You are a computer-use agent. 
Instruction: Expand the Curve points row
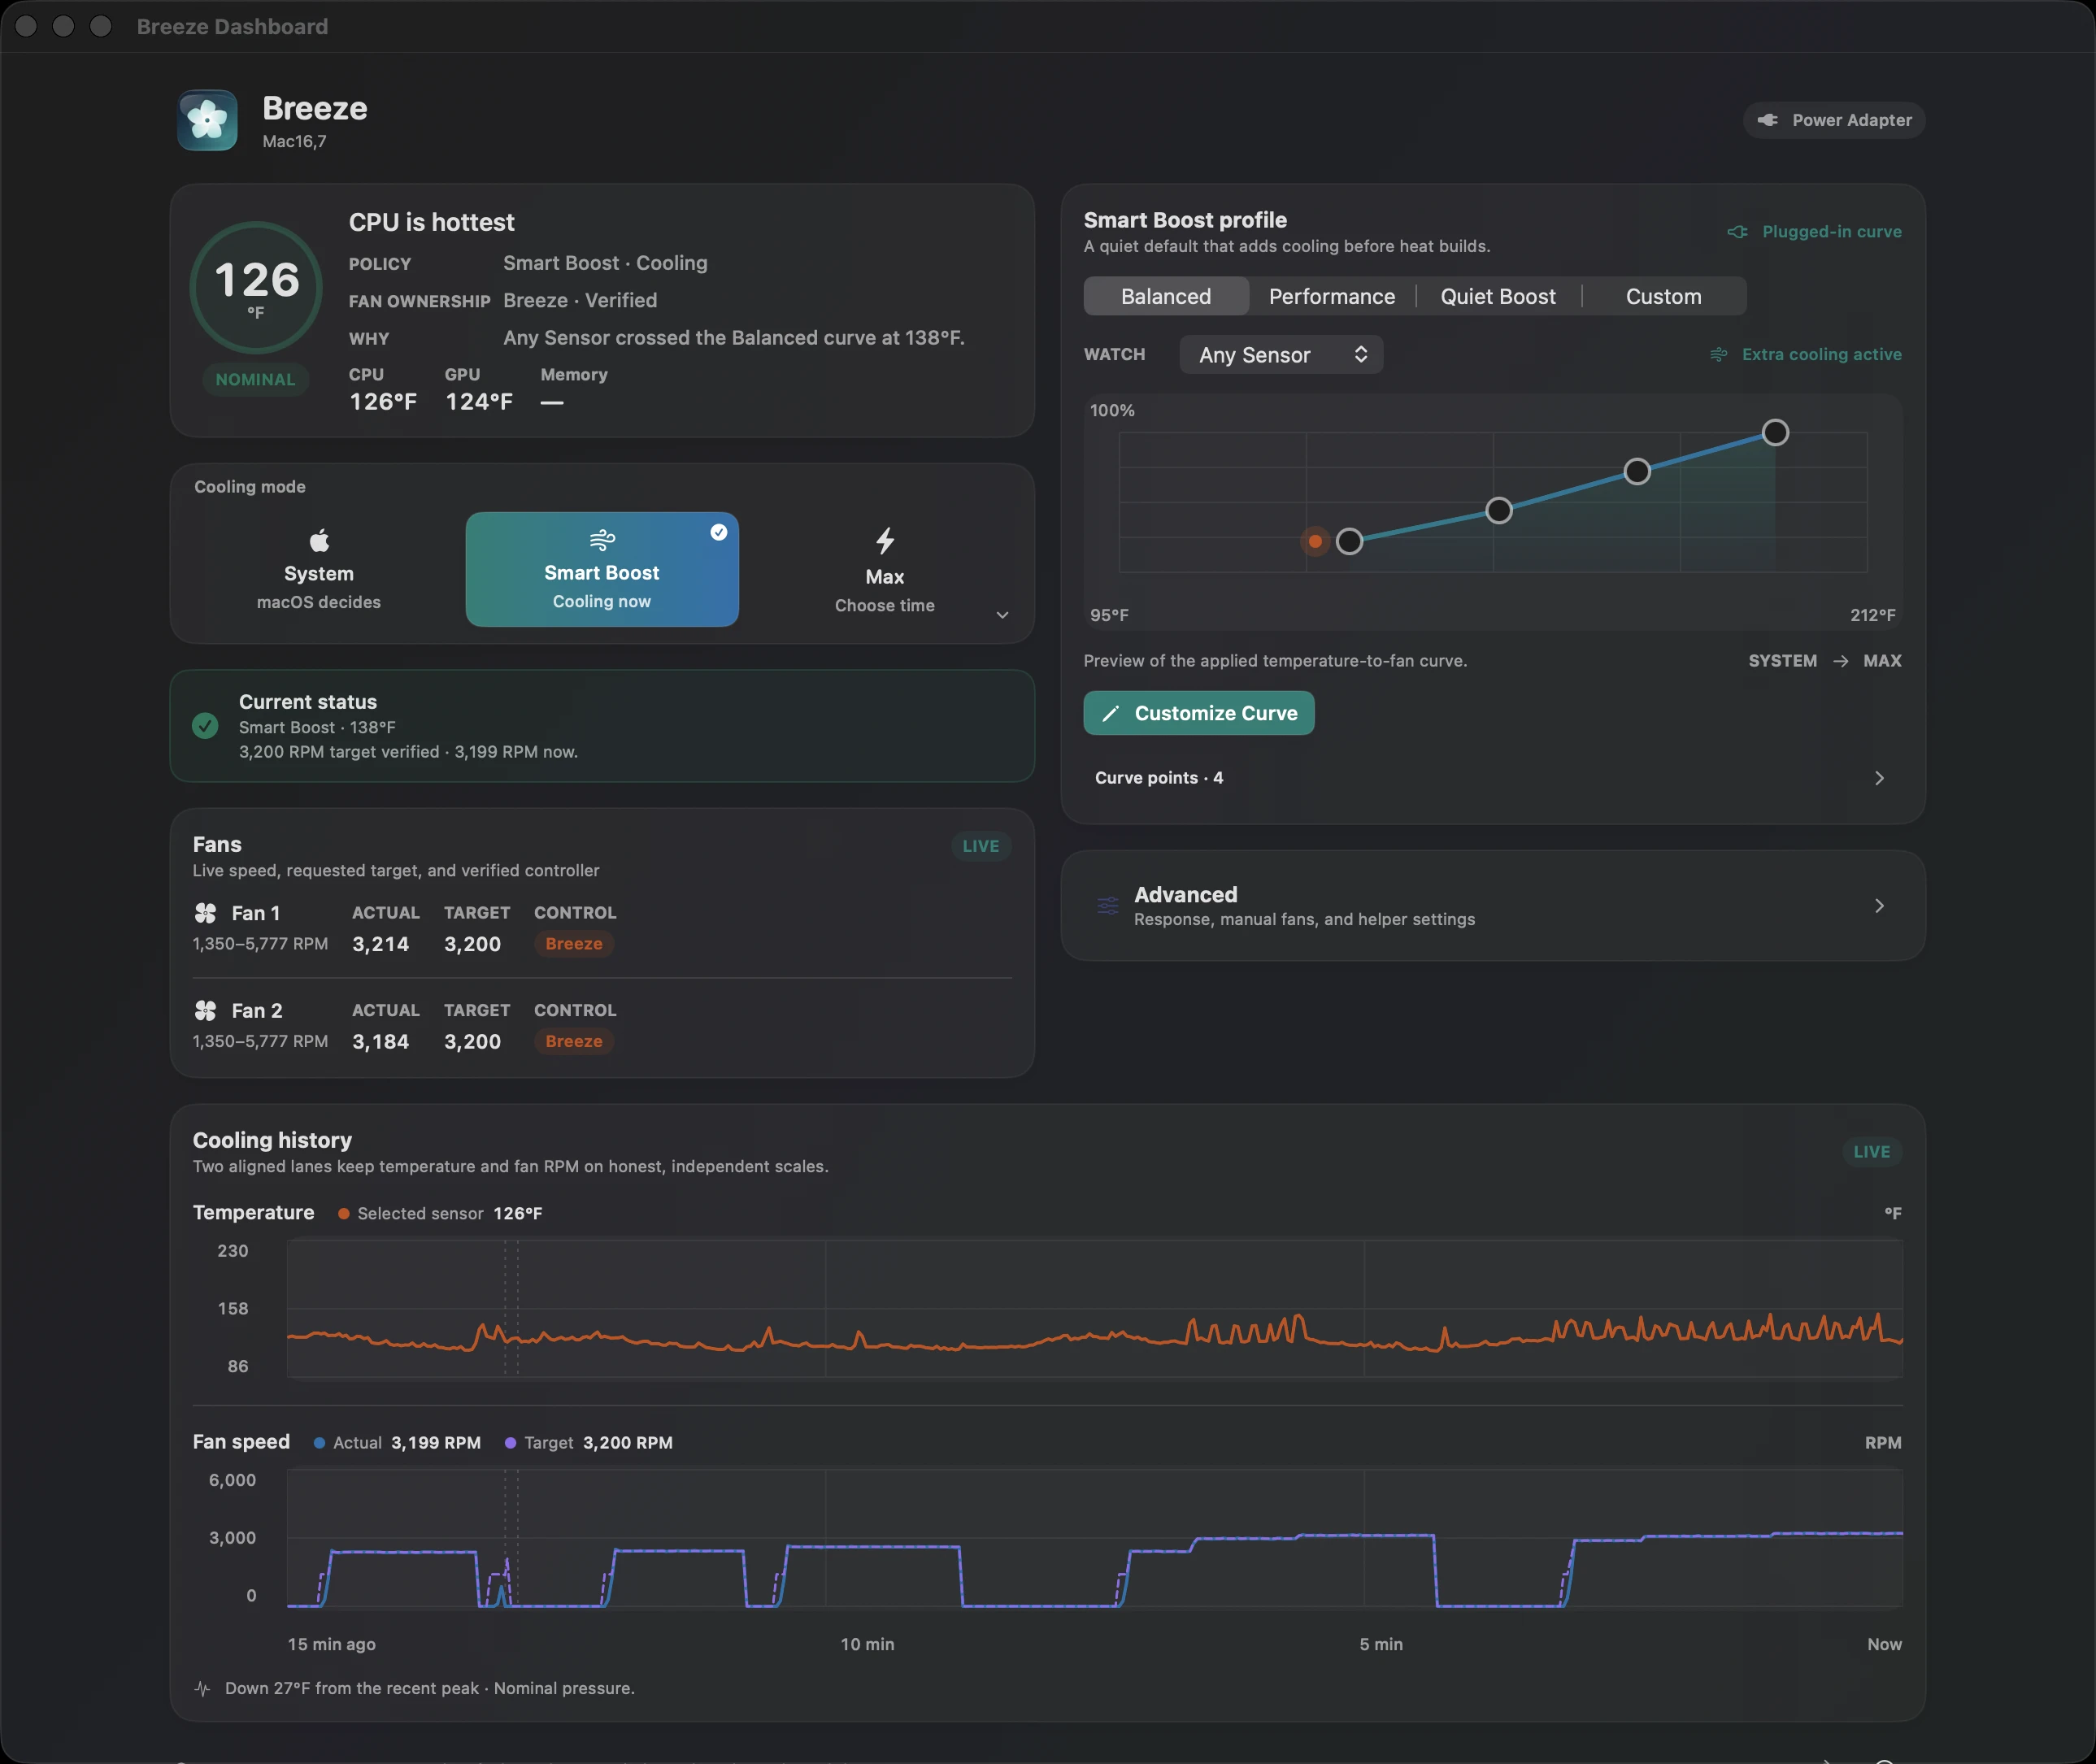point(1492,778)
